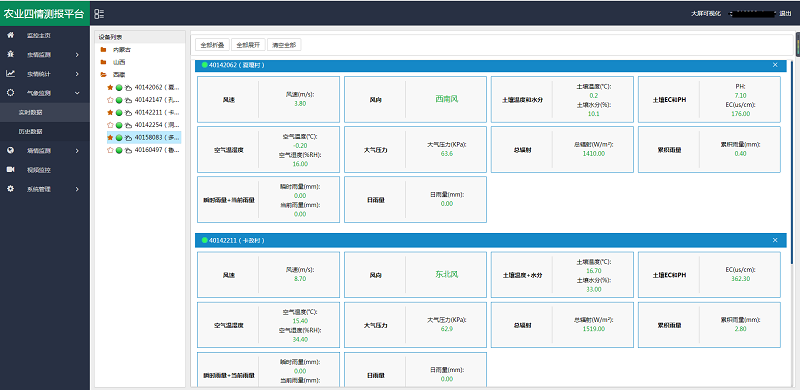Collapse the 气象监测 sidebar menu chevron
This screenshot has height=390, width=800.
77,93
